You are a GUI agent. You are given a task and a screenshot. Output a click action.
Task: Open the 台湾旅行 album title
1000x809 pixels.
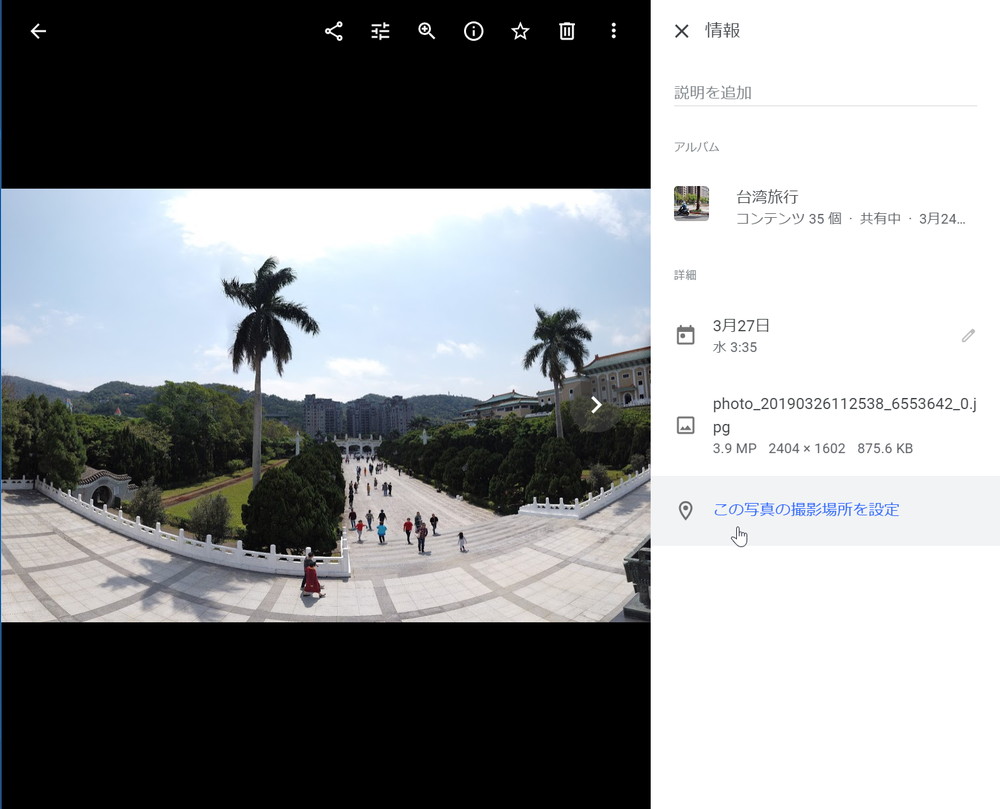point(767,196)
